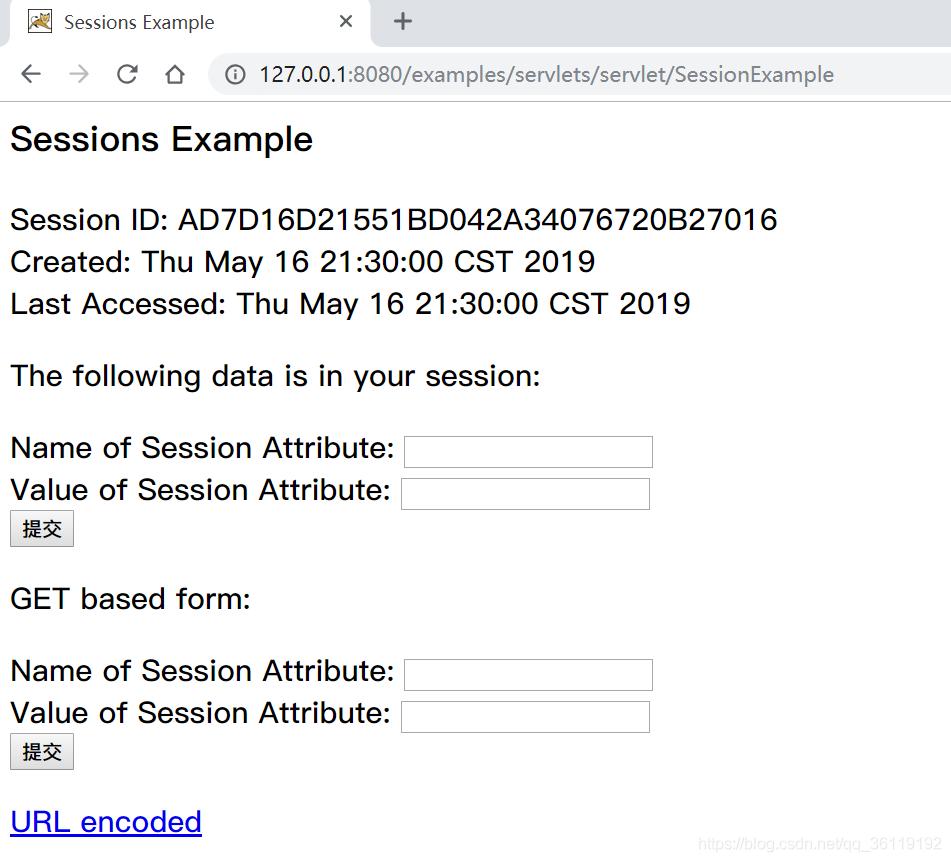Reload the SessionExample page
The width and height of the screenshot is (951, 862).
[x=127, y=74]
